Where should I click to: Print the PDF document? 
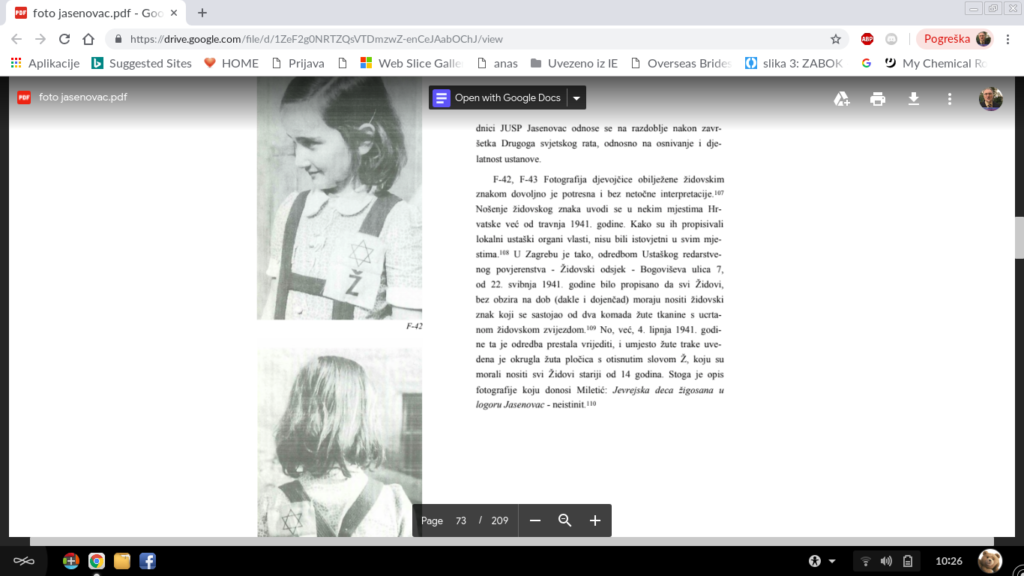(x=878, y=98)
